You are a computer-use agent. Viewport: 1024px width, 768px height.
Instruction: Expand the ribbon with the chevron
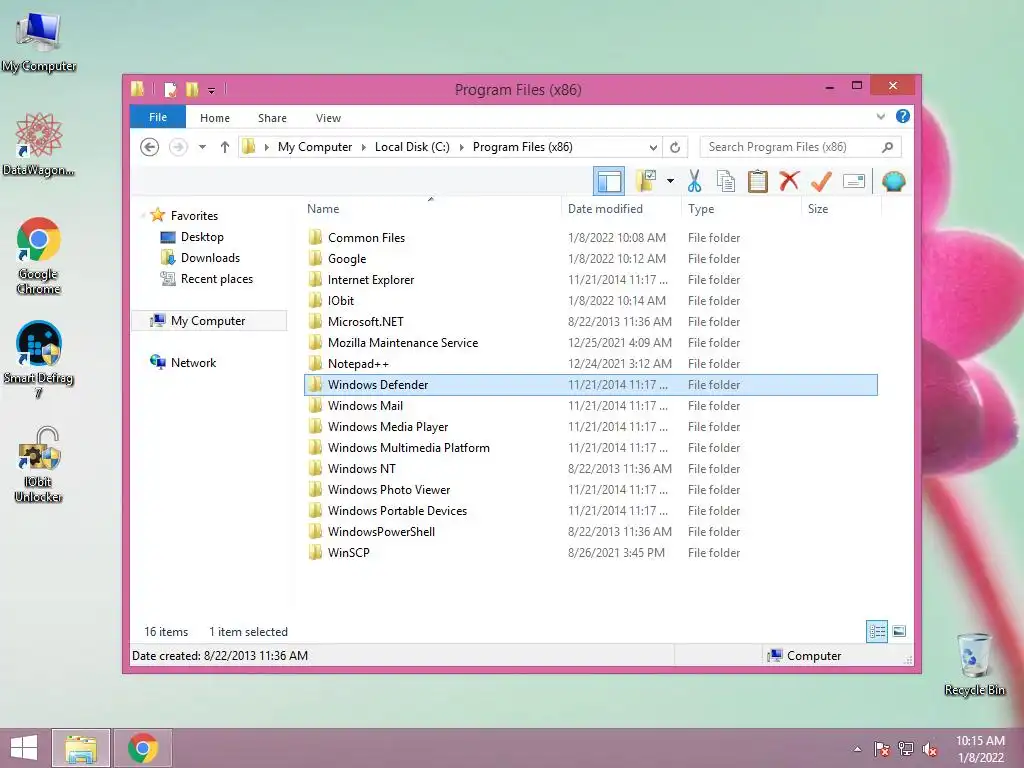pos(880,117)
